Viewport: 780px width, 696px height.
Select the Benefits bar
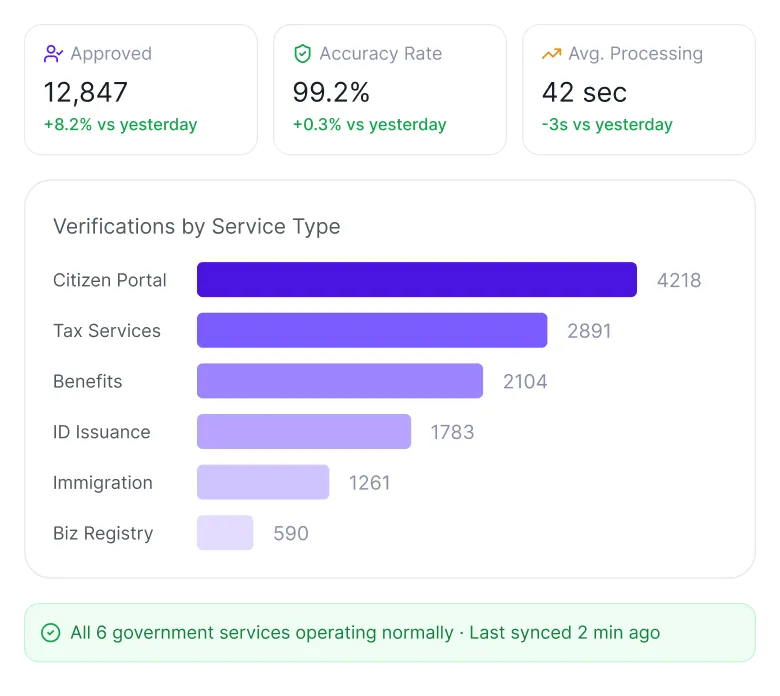tap(340, 381)
